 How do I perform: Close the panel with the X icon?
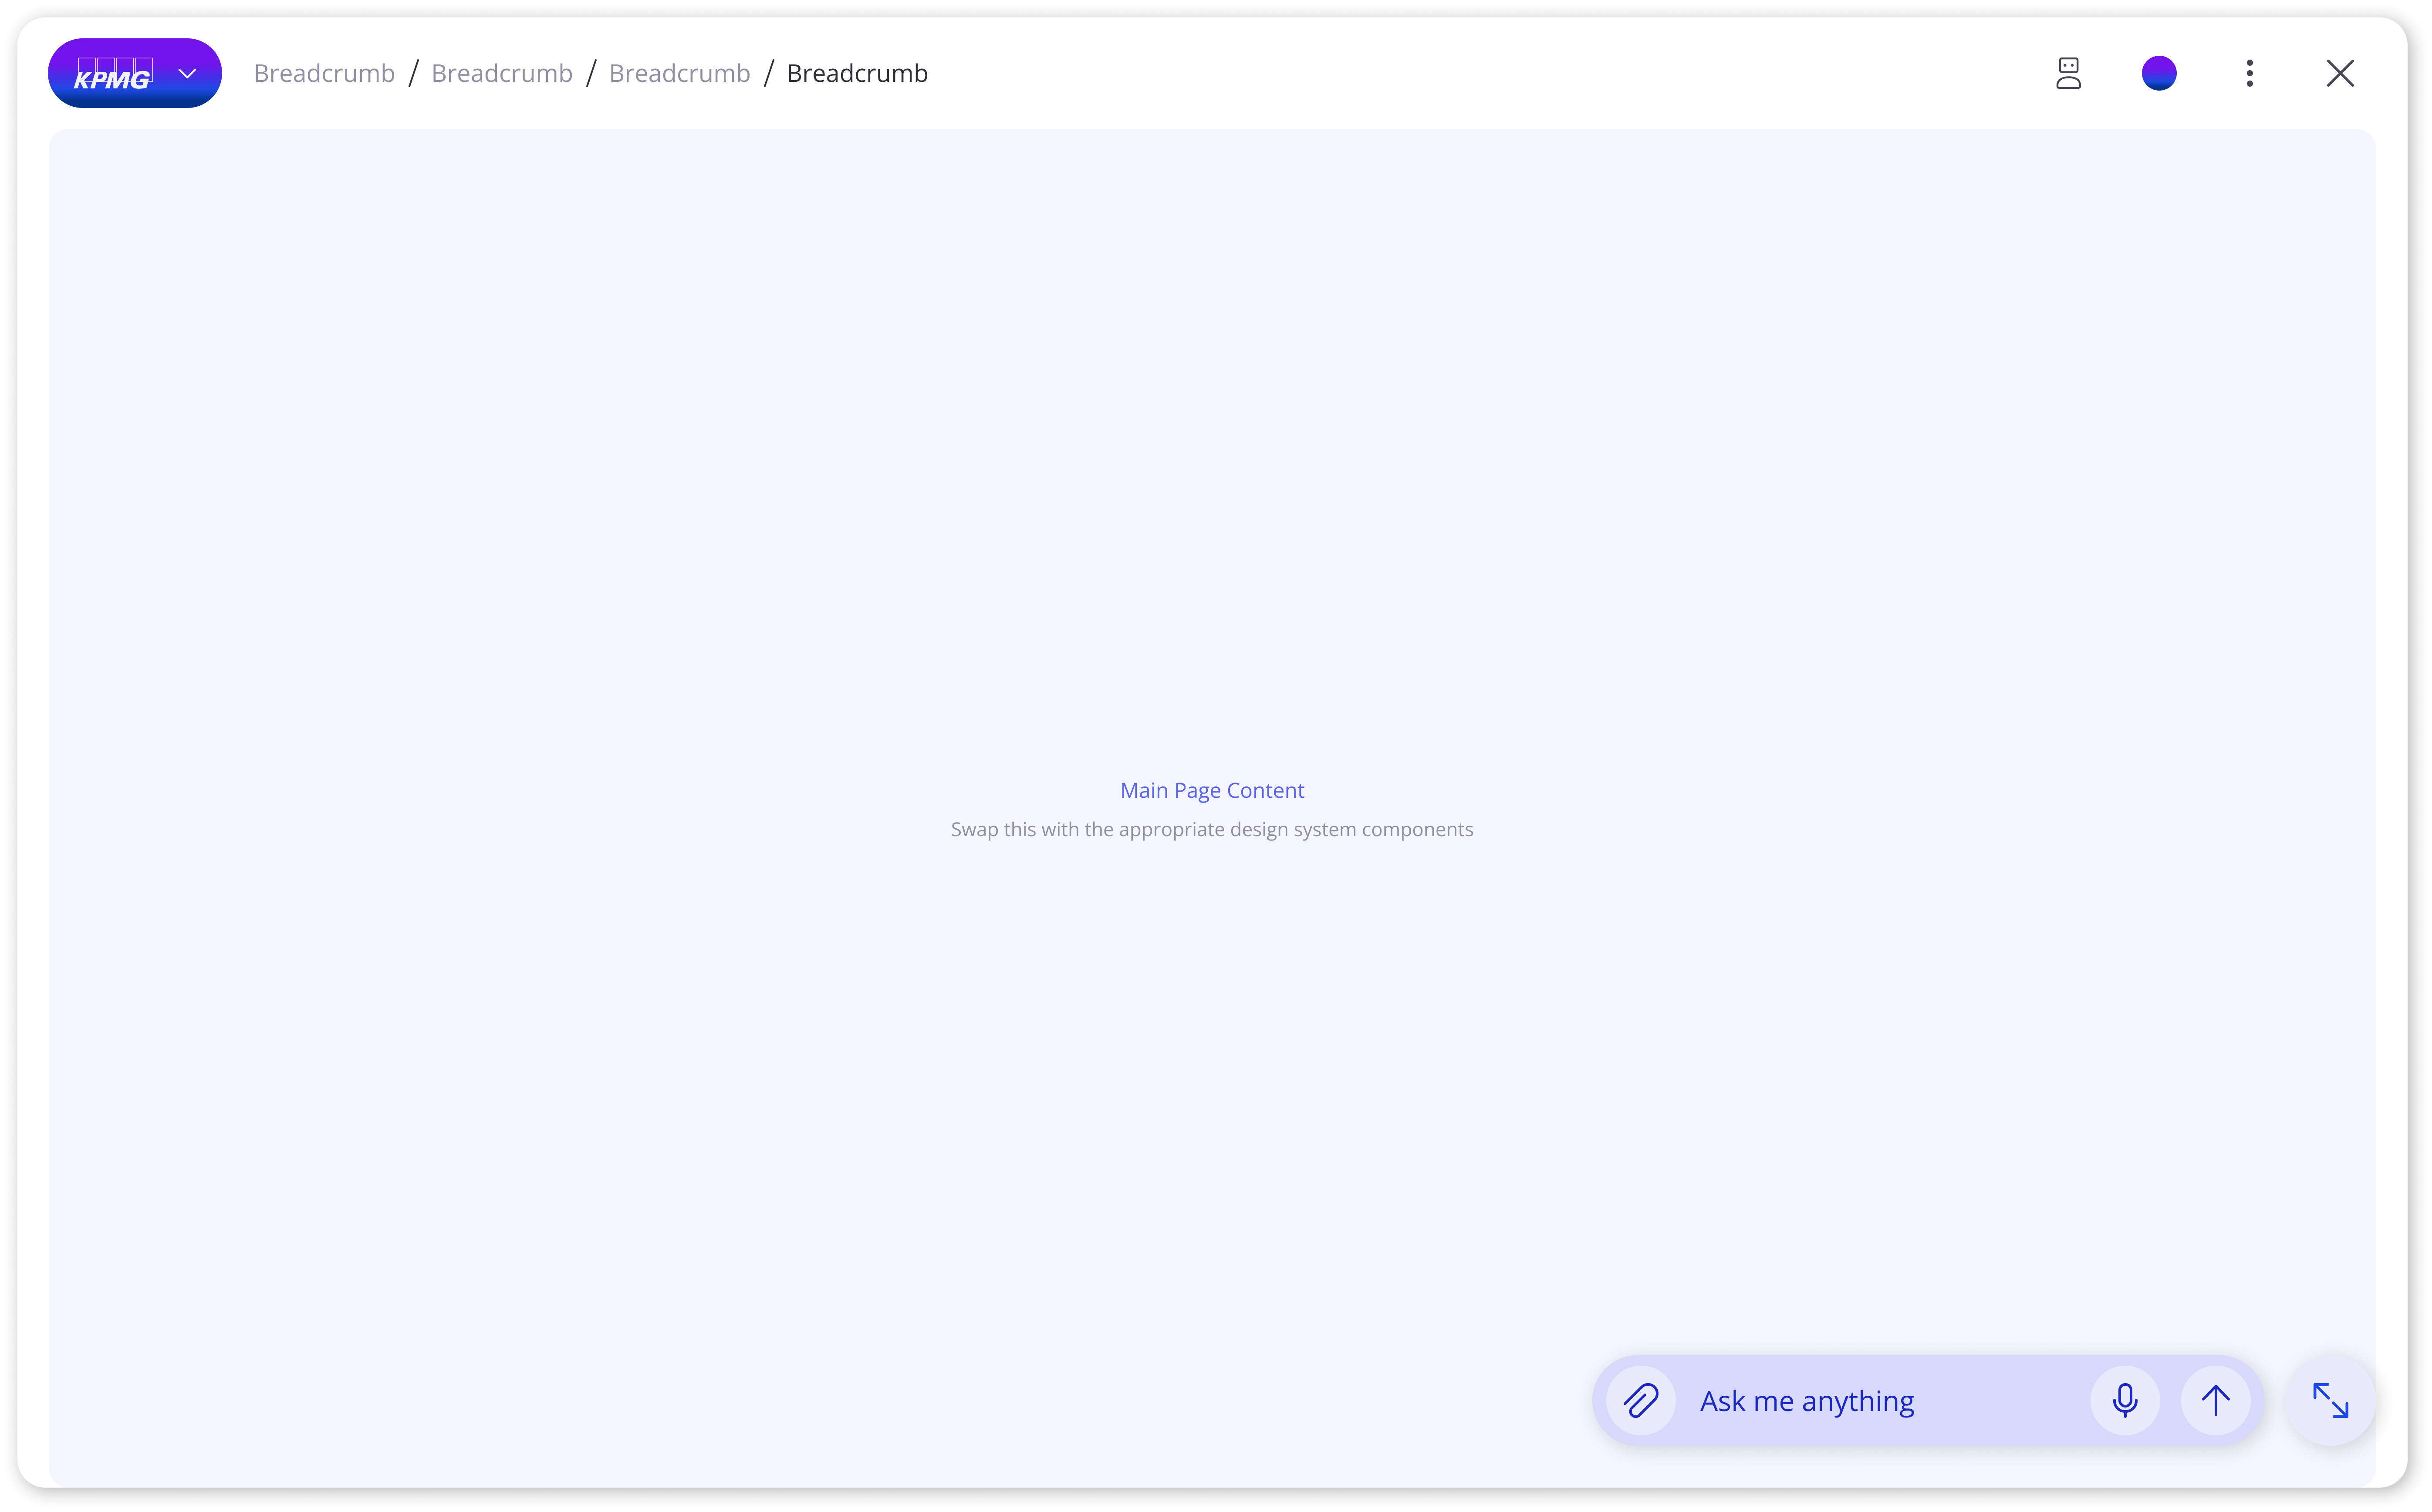tap(2340, 73)
